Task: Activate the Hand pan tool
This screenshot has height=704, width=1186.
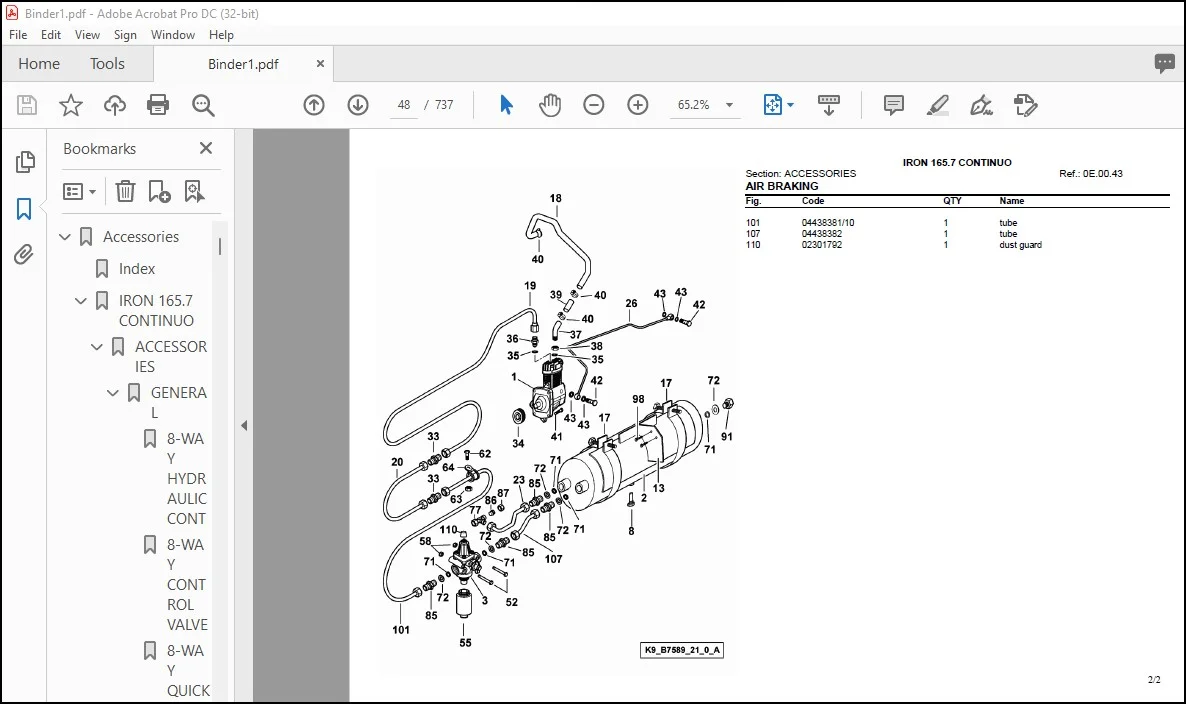Action: point(550,105)
